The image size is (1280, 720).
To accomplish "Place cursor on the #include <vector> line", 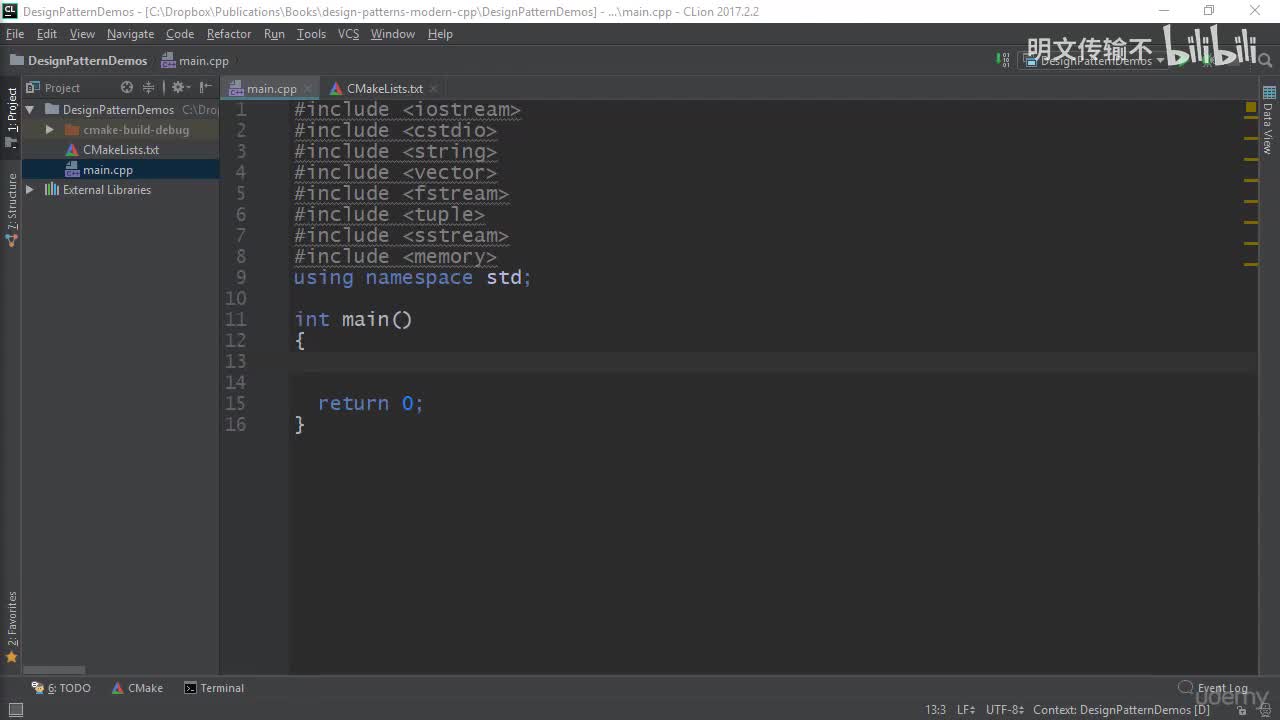I will [395, 172].
